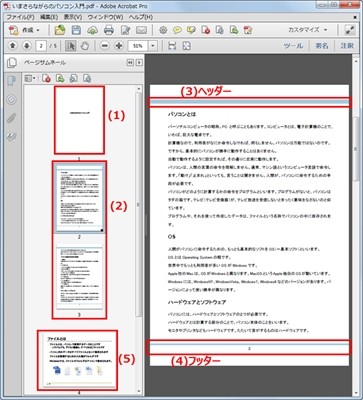The width and height of the screenshot is (363, 400).
Task: Open the 表示(V) menu
Action: pos(73,17)
